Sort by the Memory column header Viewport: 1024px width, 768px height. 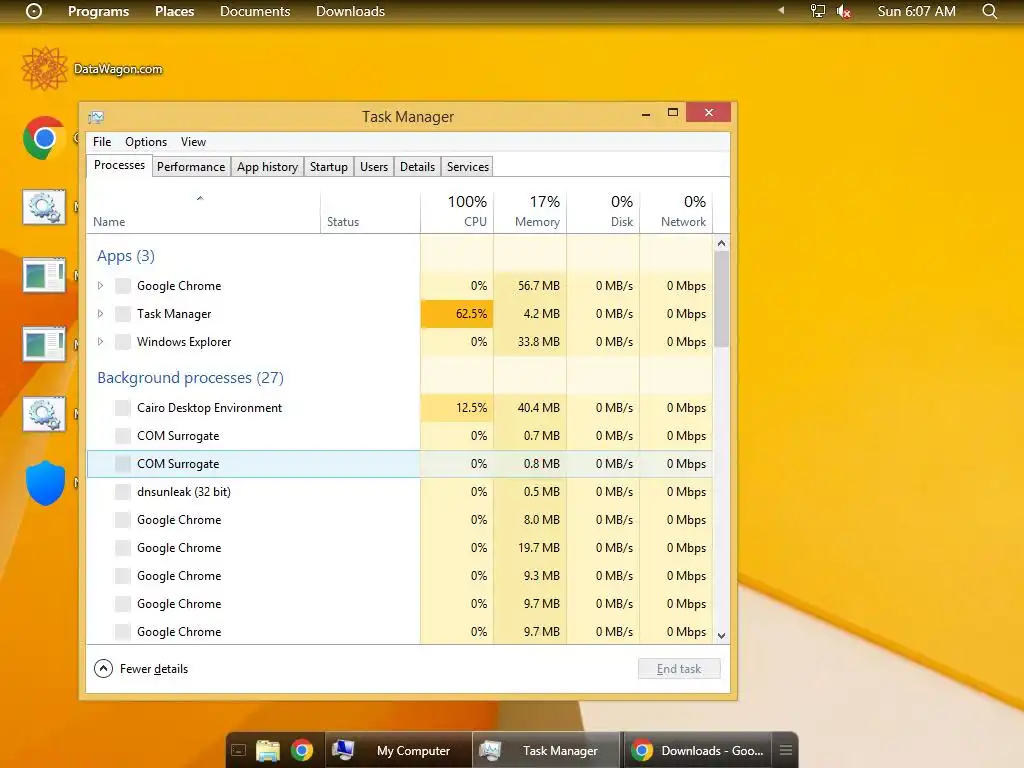point(530,211)
